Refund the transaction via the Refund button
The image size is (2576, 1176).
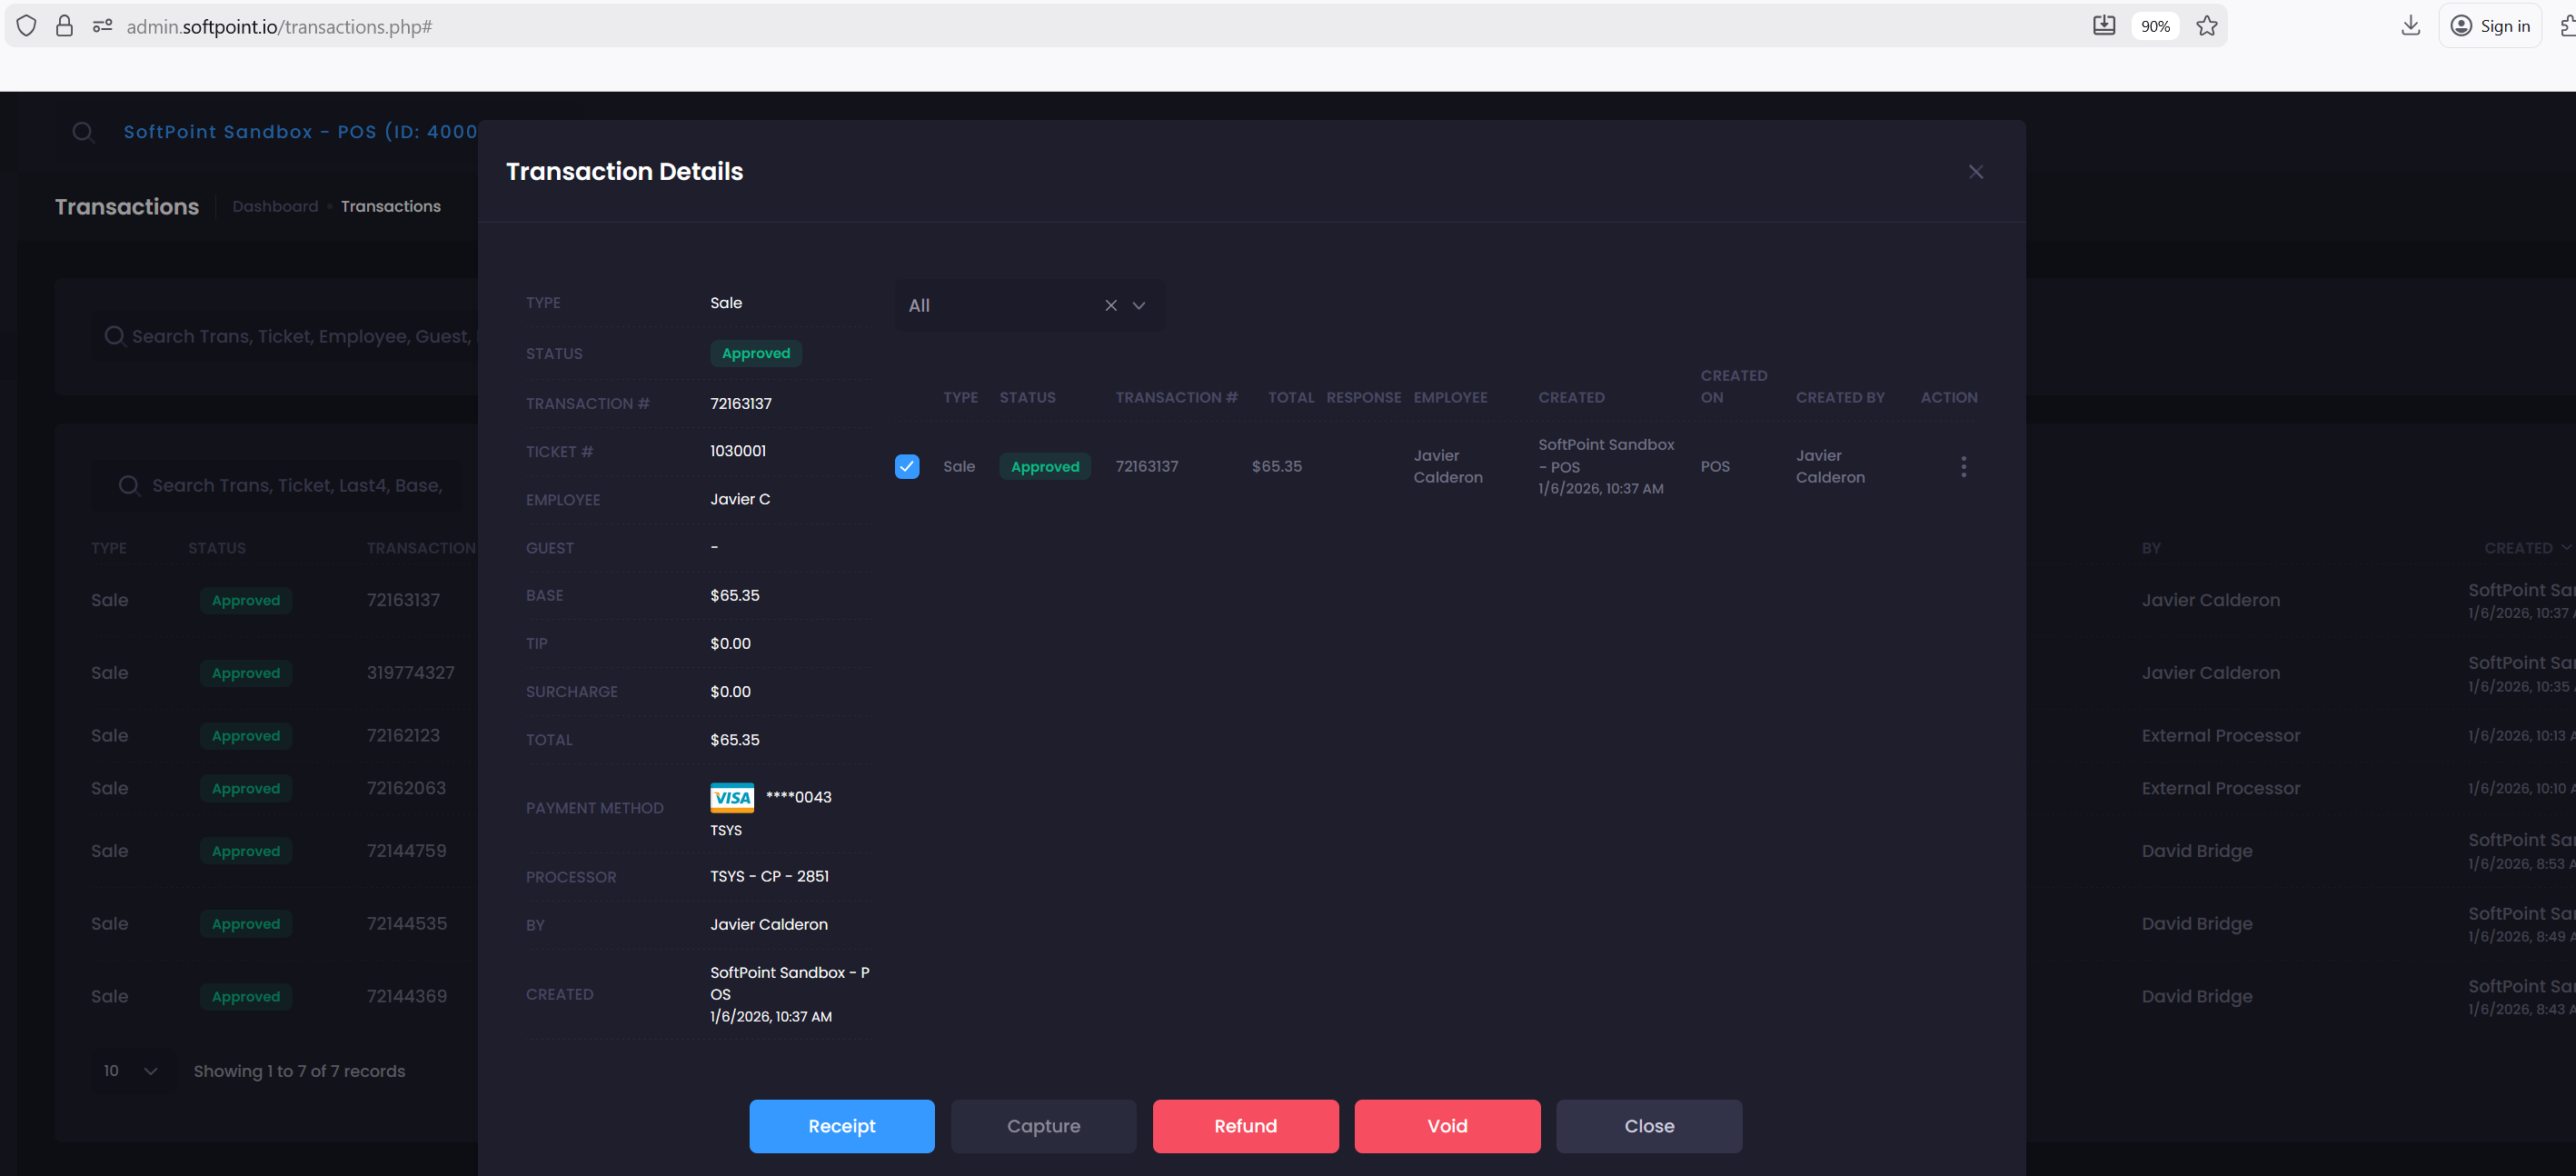point(1245,1125)
